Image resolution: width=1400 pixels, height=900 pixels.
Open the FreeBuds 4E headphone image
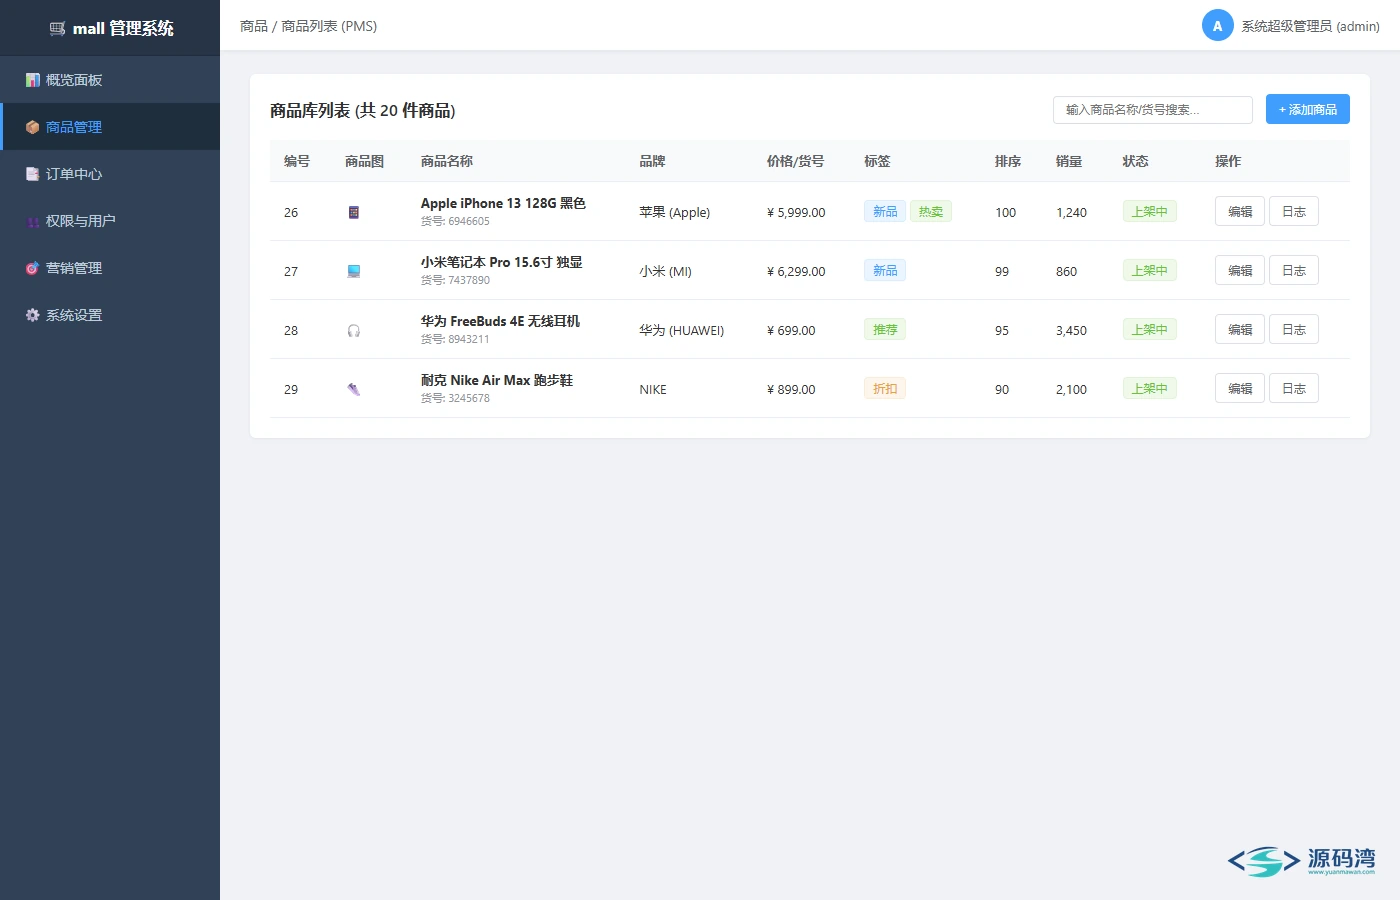pyautogui.click(x=353, y=330)
